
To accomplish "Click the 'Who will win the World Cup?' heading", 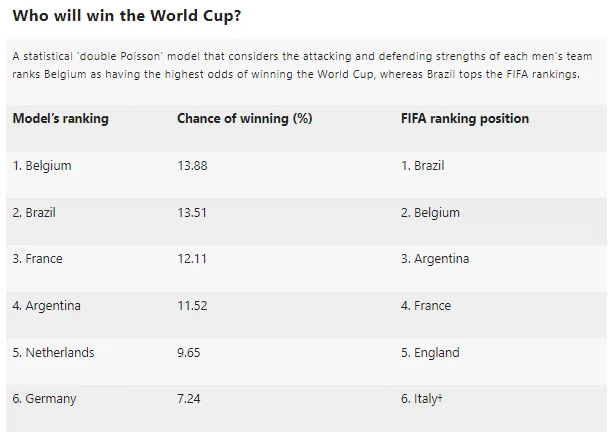I will (127, 16).
